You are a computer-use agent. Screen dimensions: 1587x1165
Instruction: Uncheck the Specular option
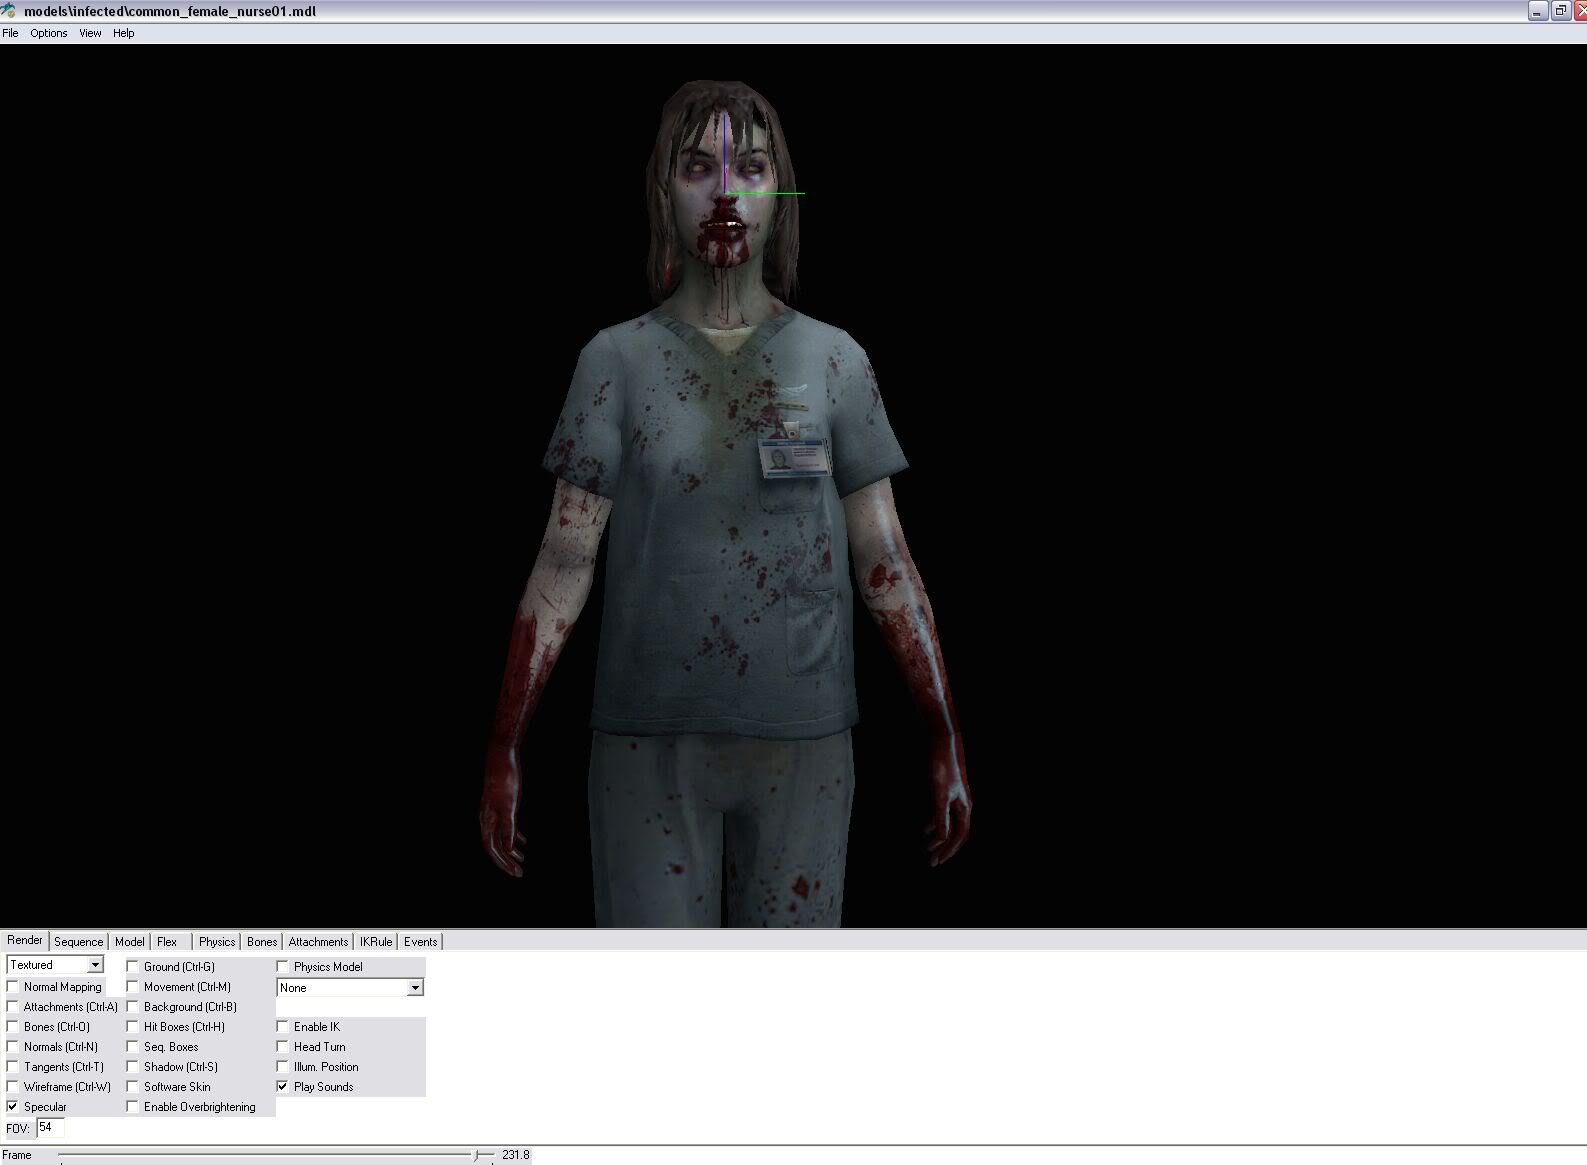coord(13,1107)
